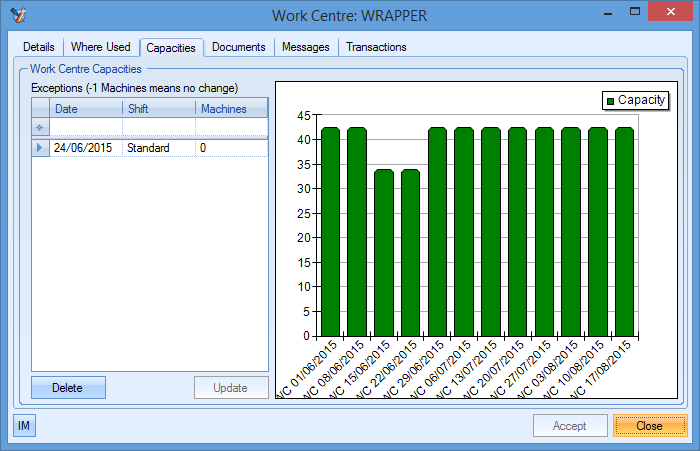This screenshot has height=451, width=700.
Task: Click the 24/06/2015 date cell
Action: click(x=85, y=148)
